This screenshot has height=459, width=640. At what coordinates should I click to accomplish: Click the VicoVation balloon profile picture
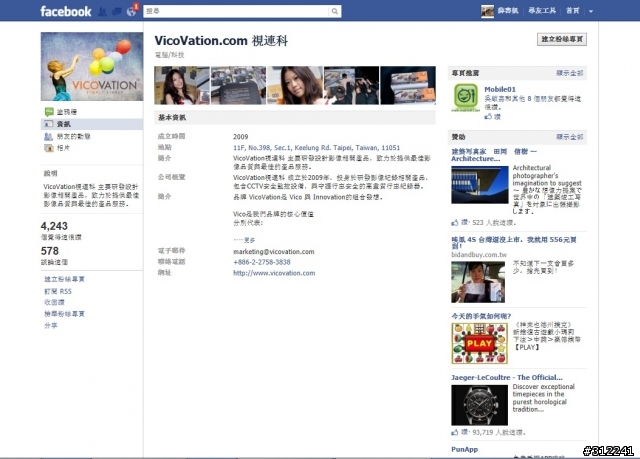coord(92,67)
